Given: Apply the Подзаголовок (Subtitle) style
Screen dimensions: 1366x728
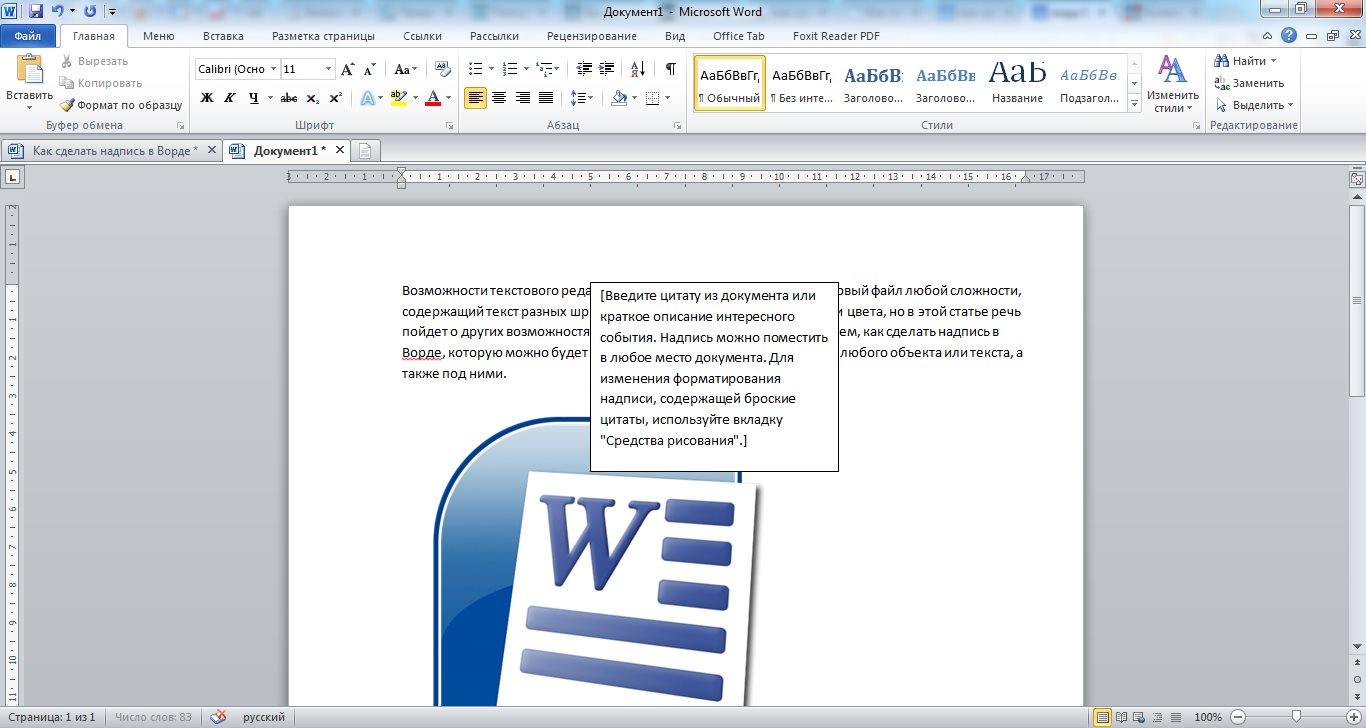Looking at the screenshot, I should click(x=1089, y=84).
